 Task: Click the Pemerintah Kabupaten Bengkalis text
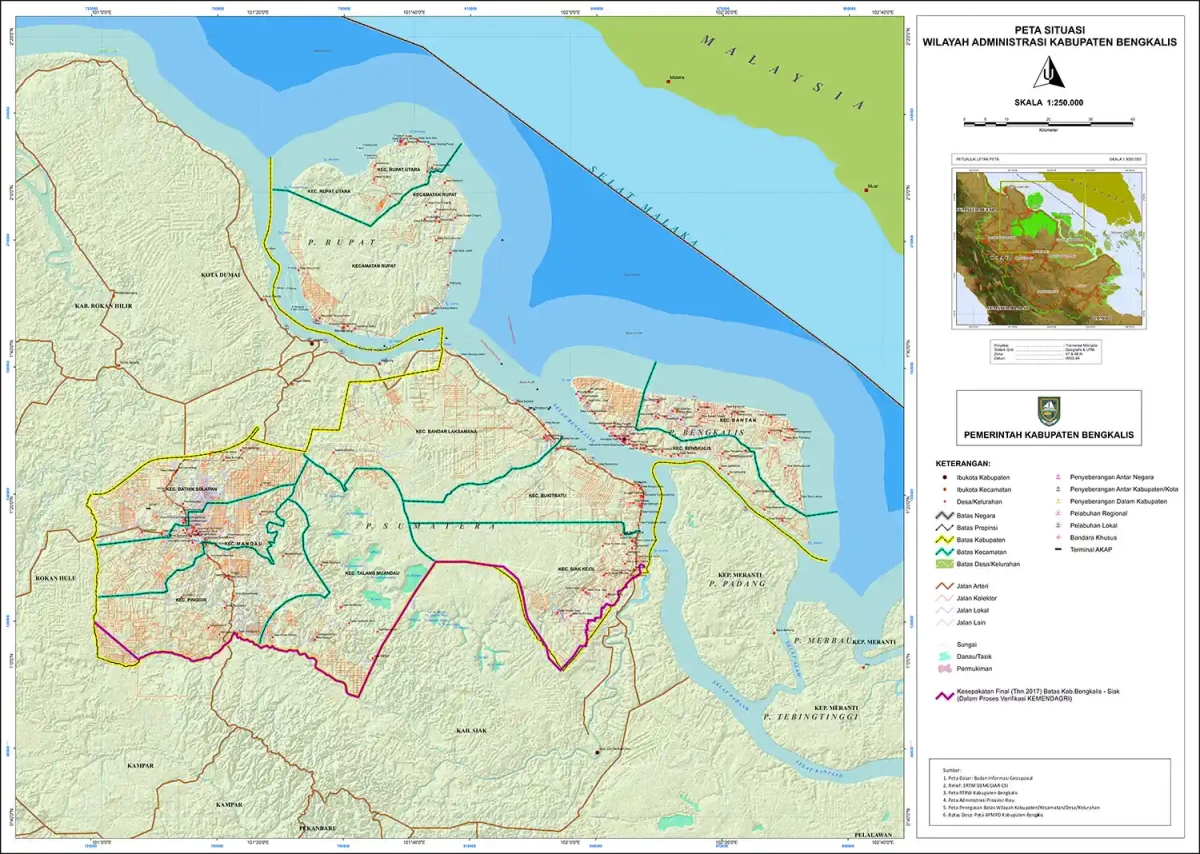pos(1048,435)
